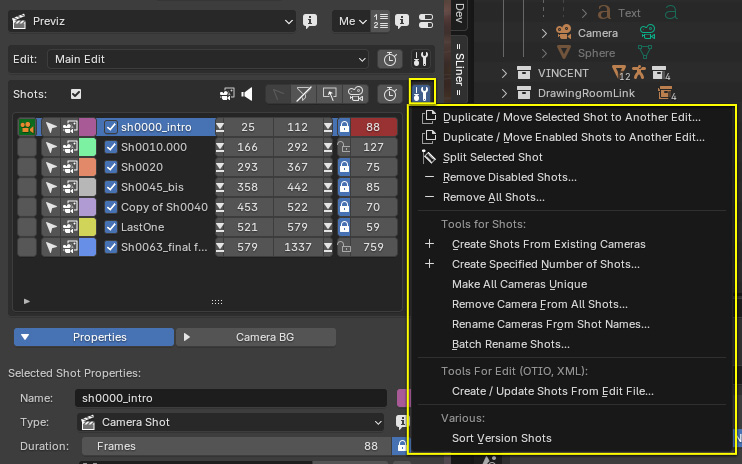This screenshot has width=742, height=464.
Task: Click the Shots tools wrench icon
Action: click(422, 94)
